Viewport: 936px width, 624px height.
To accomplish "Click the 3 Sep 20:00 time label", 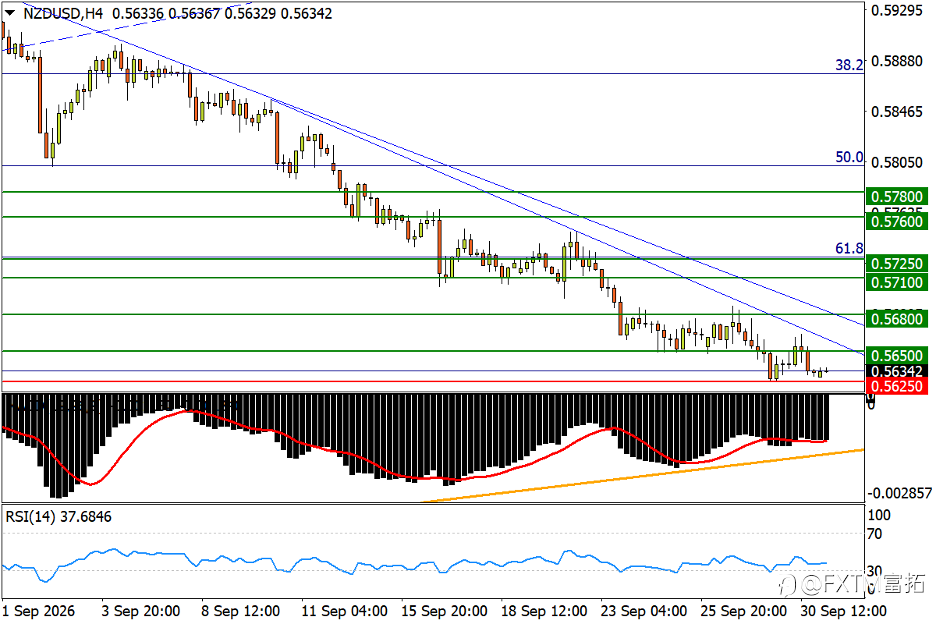I will pyautogui.click(x=141, y=611).
